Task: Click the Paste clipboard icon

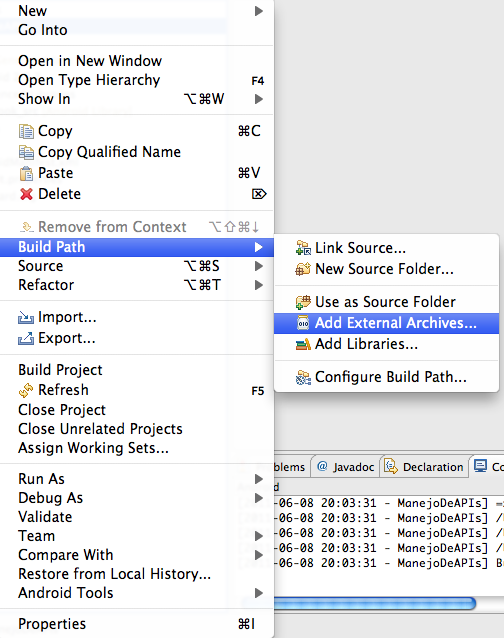Action: click(x=26, y=173)
